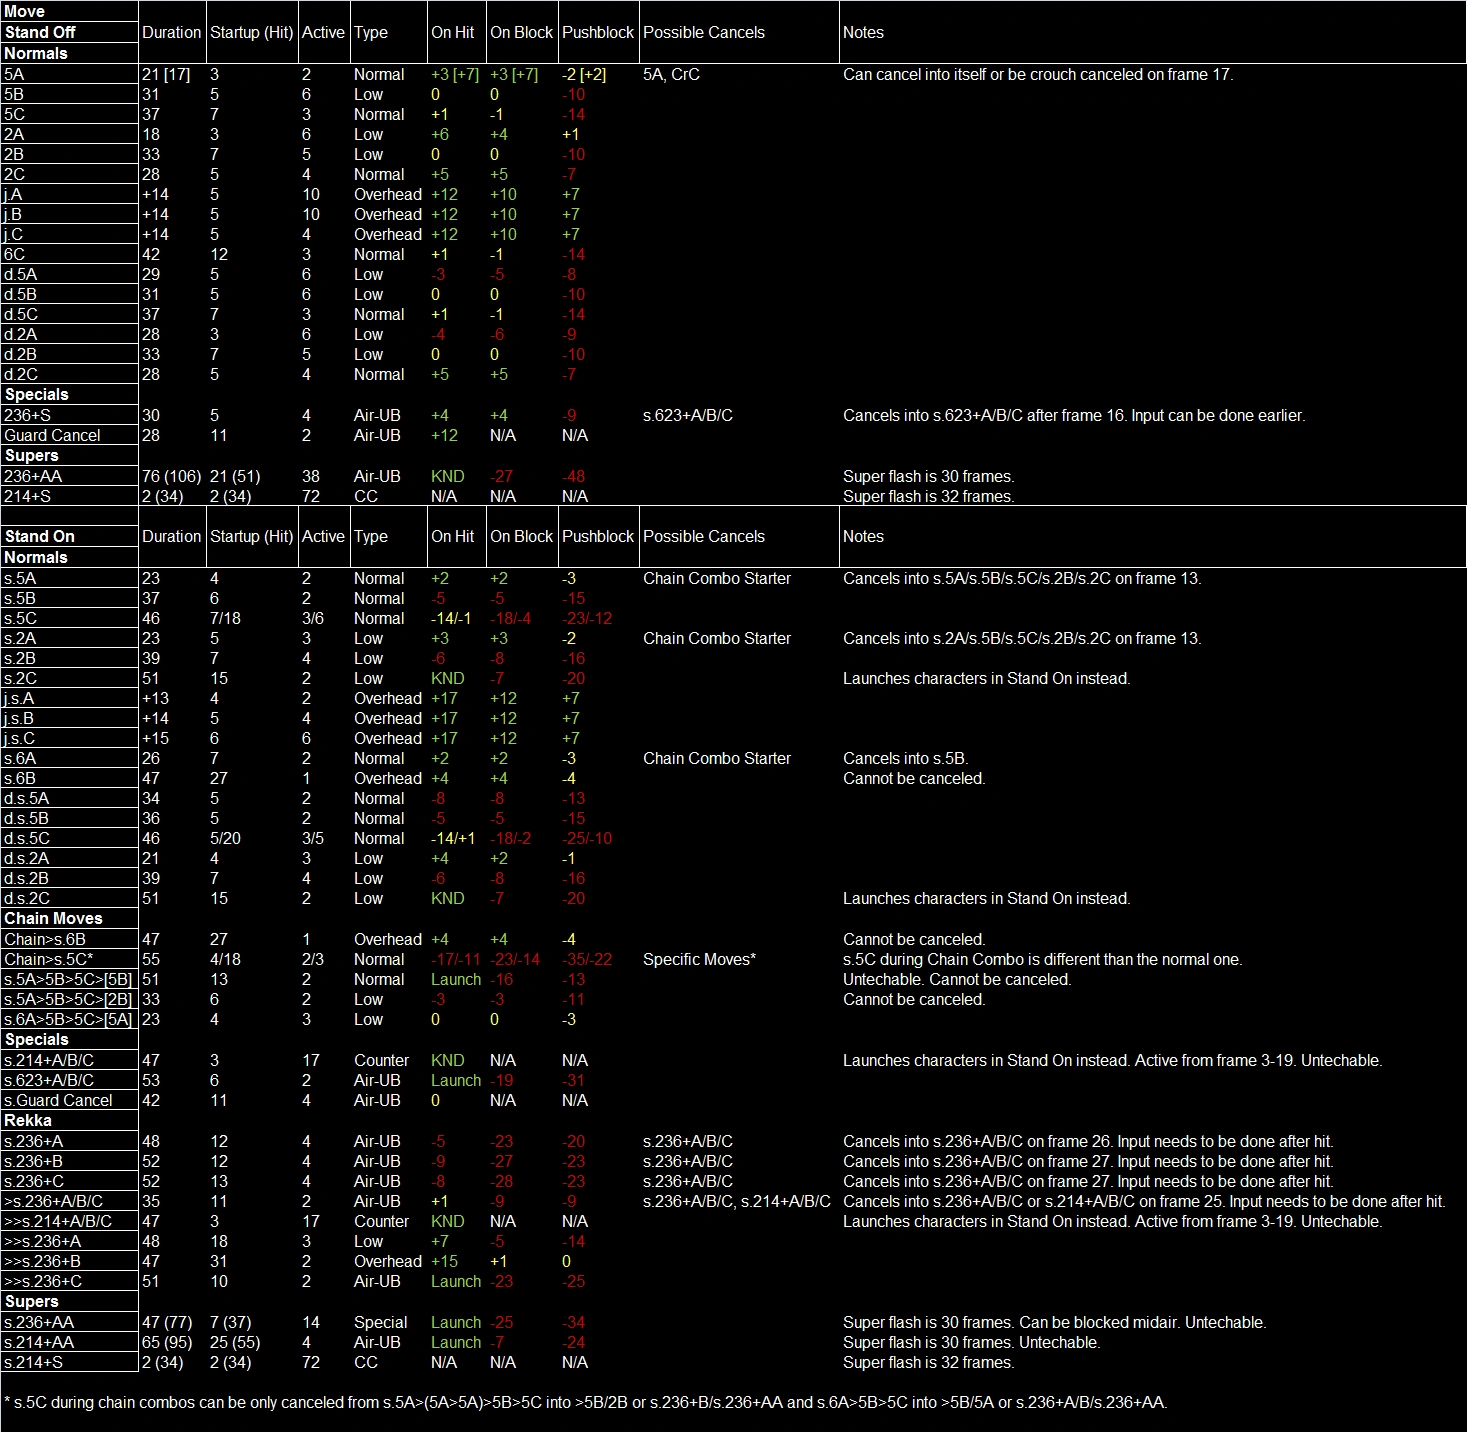Image resolution: width=1467 pixels, height=1432 pixels.
Task: Select the "Specific Moves*" possible cancels cell
Action: coord(700,959)
